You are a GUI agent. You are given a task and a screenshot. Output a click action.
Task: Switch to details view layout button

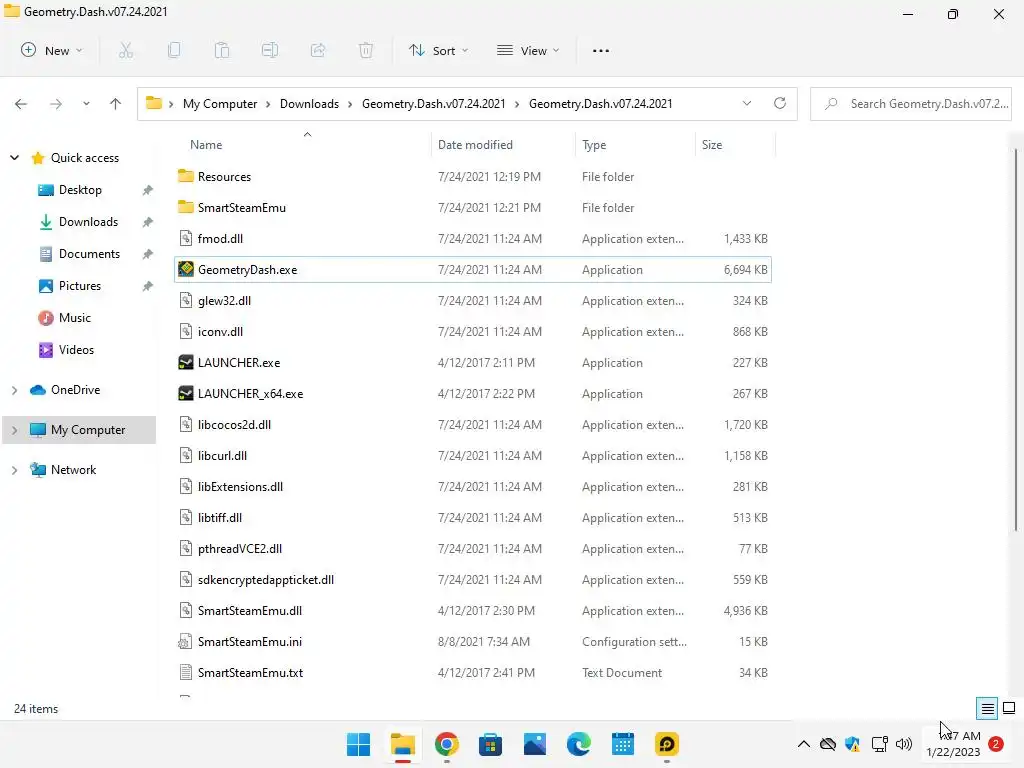pyautogui.click(x=987, y=708)
